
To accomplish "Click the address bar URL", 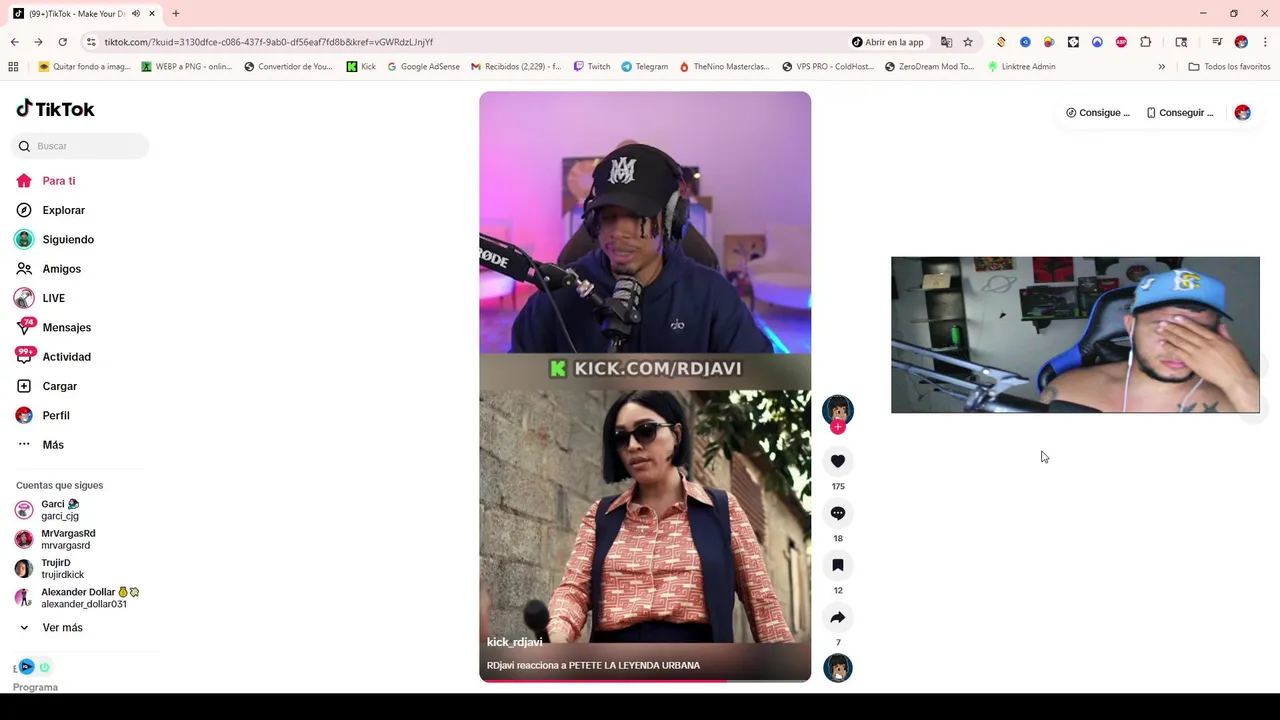I will click(x=268, y=42).
